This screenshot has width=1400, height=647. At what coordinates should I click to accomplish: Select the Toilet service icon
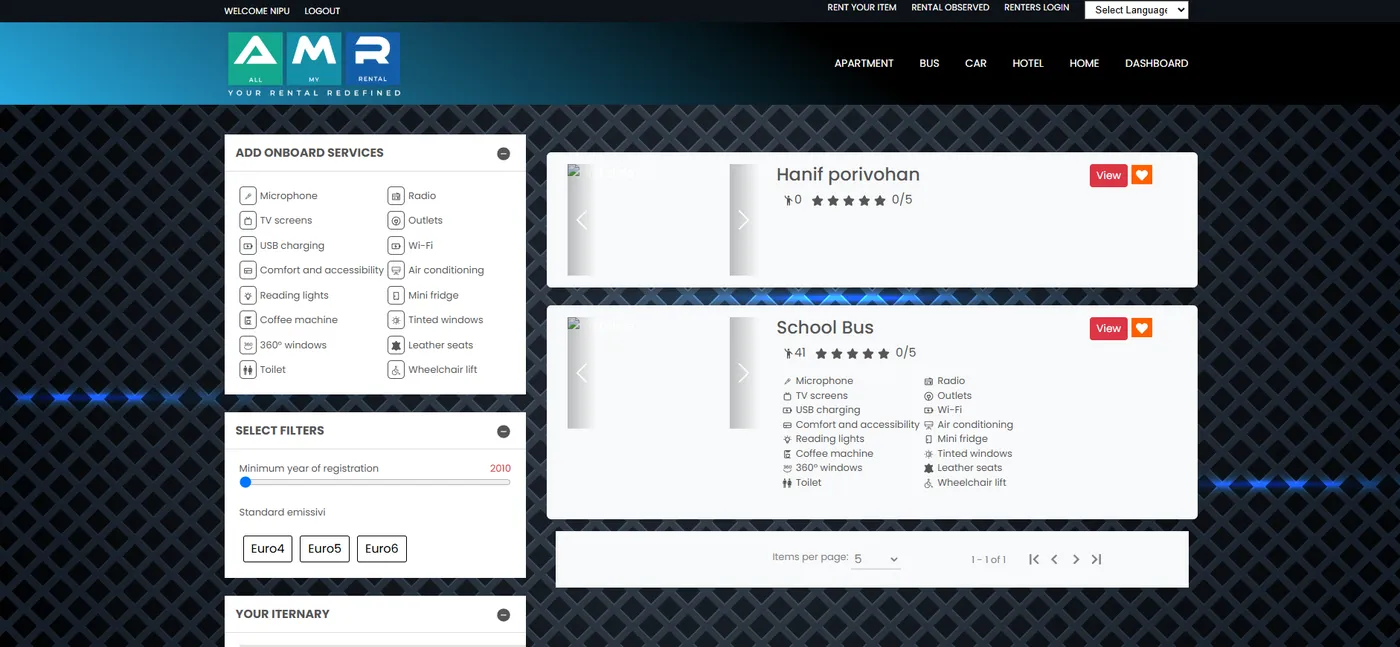click(x=248, y=370)
